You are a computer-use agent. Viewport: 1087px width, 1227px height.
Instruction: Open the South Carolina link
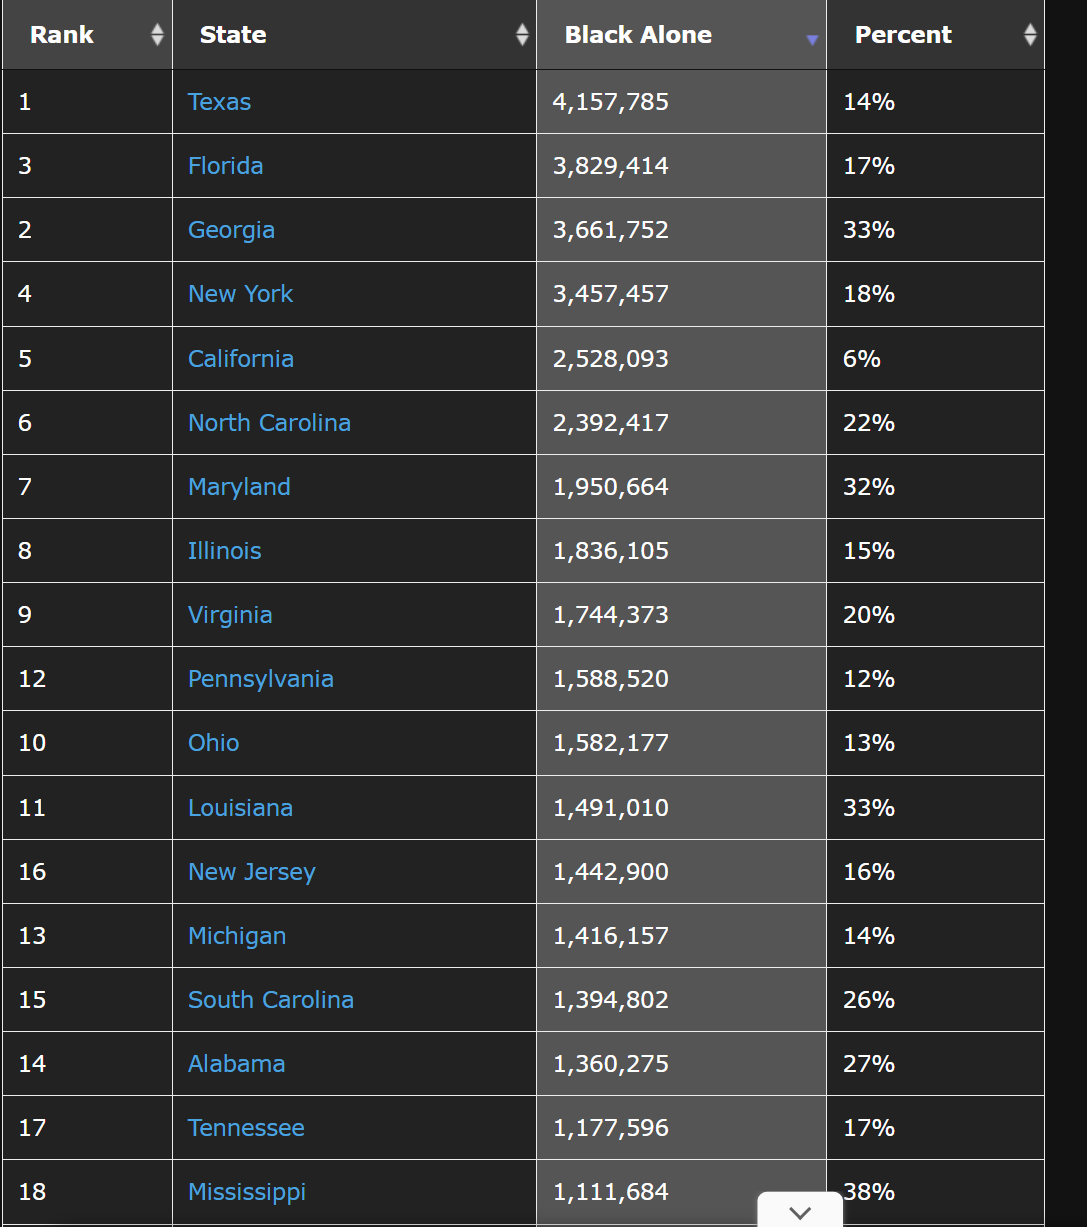[271, 1000]
